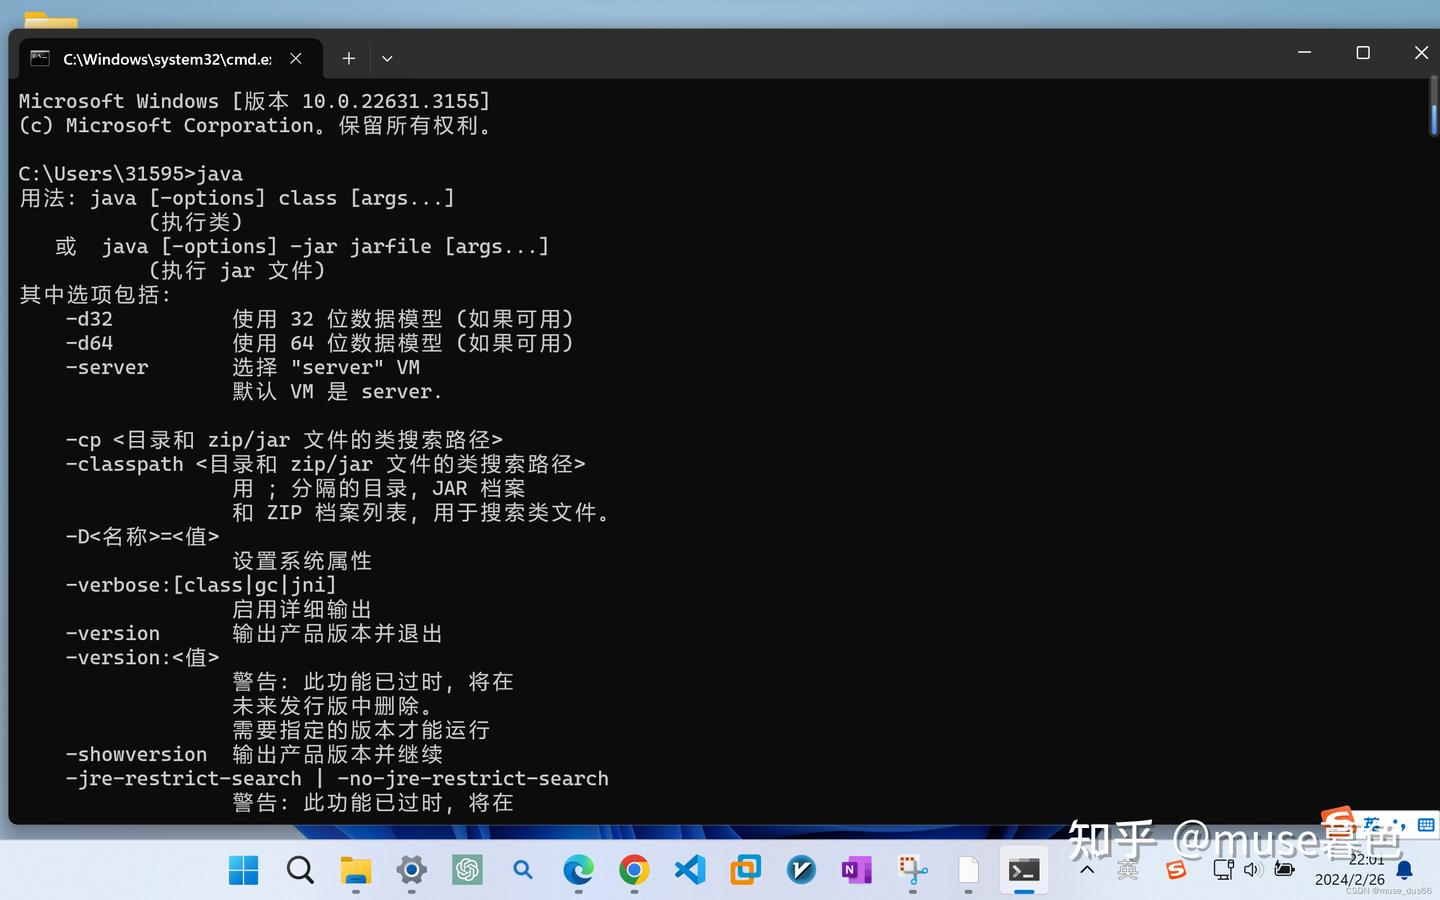This screenshot has height=900, width=1440.
Task: Launch Visual Studio Code from the taskbar
Action: (690, 870)
